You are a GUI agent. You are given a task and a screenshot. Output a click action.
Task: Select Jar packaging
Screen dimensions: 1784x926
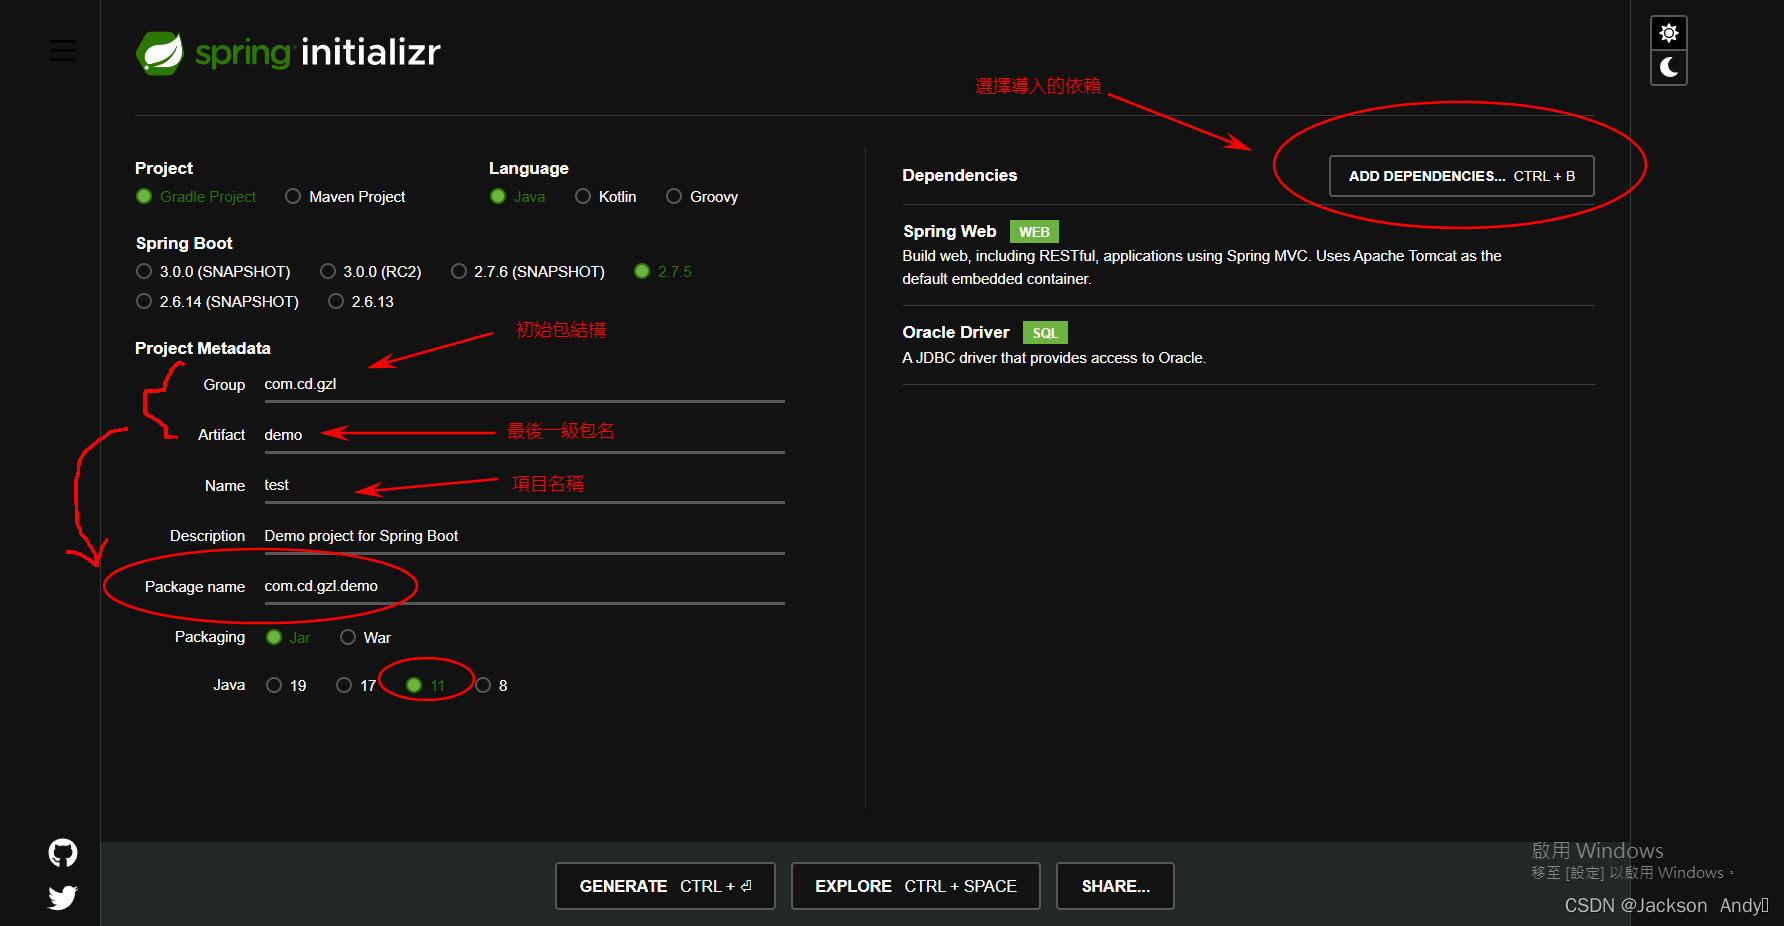coord(288,638)
